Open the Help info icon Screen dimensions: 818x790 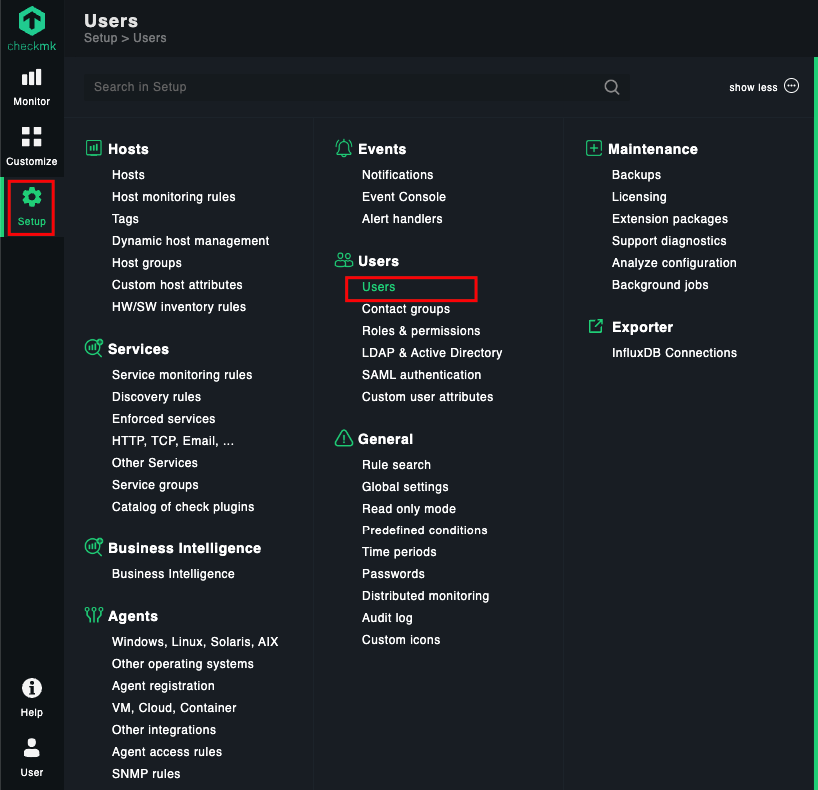pos(32,688)
